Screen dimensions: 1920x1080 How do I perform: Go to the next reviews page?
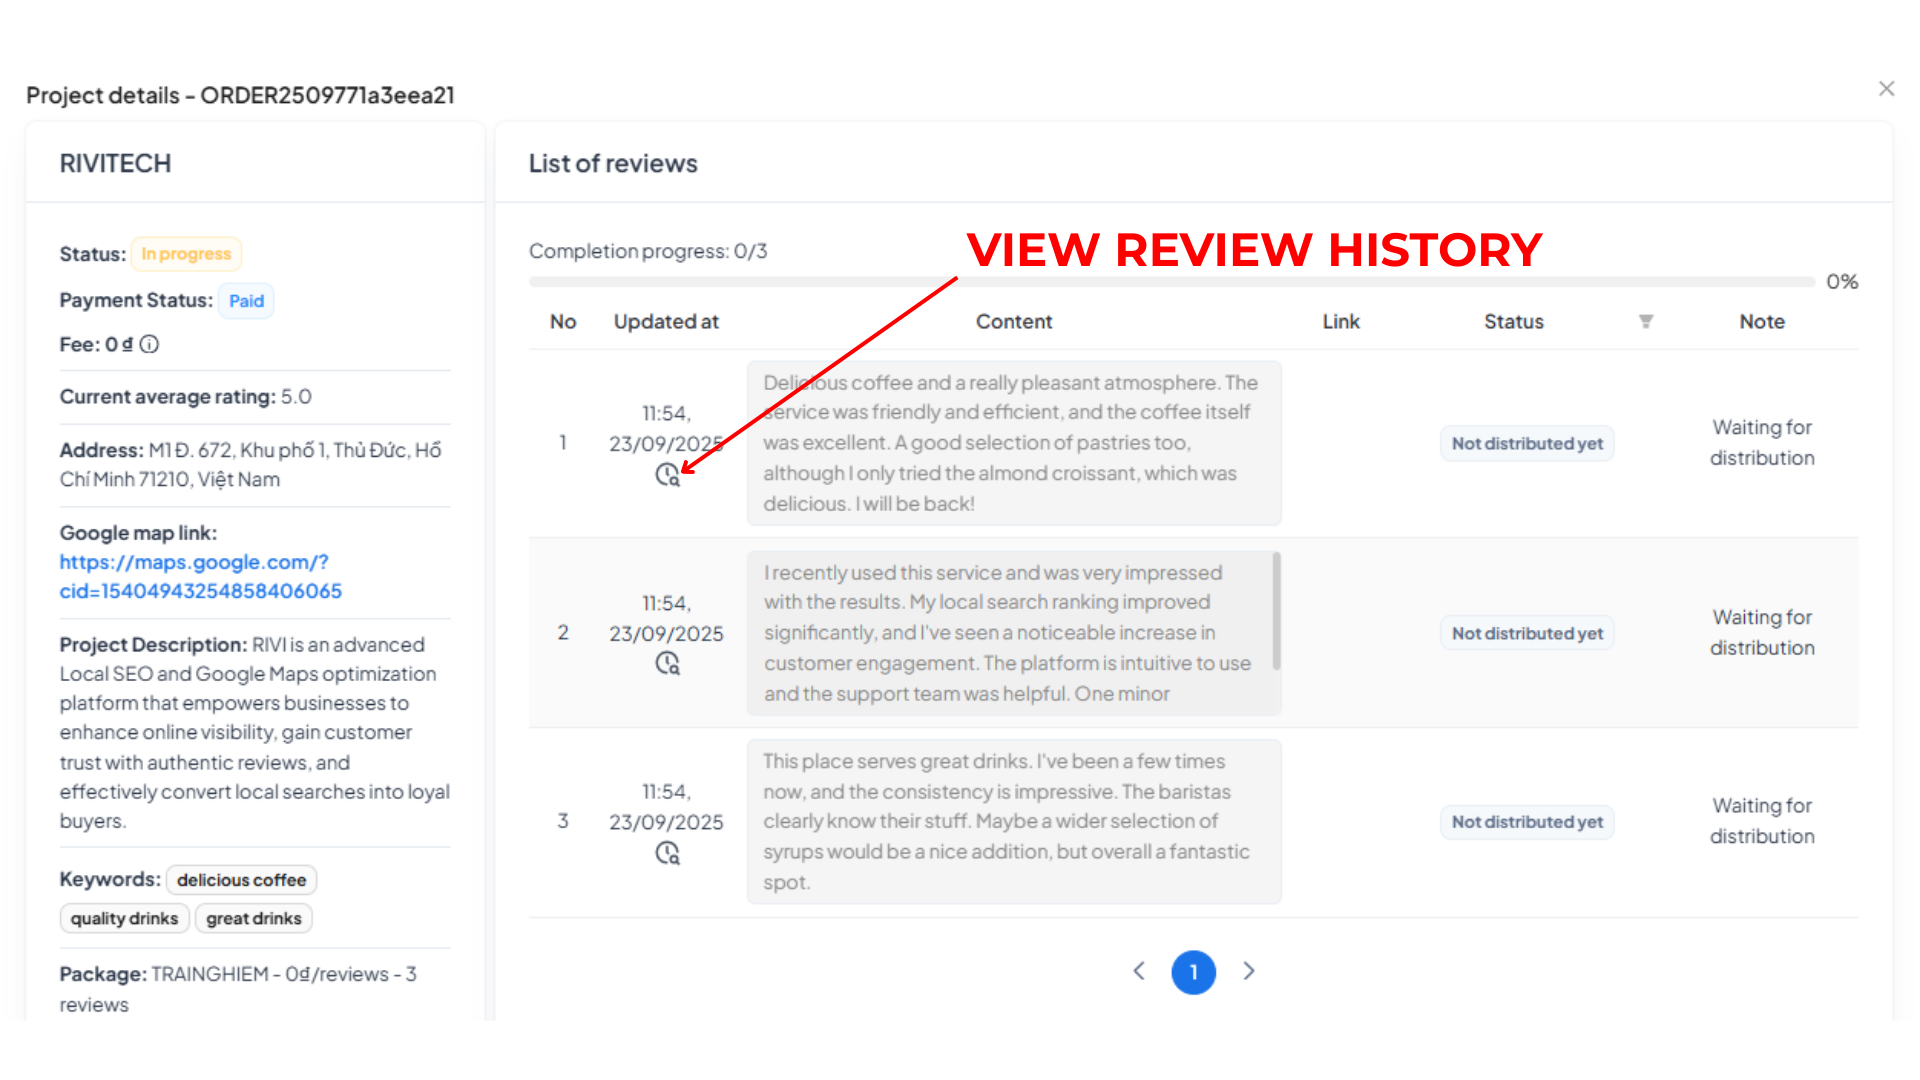[1249, 971]
